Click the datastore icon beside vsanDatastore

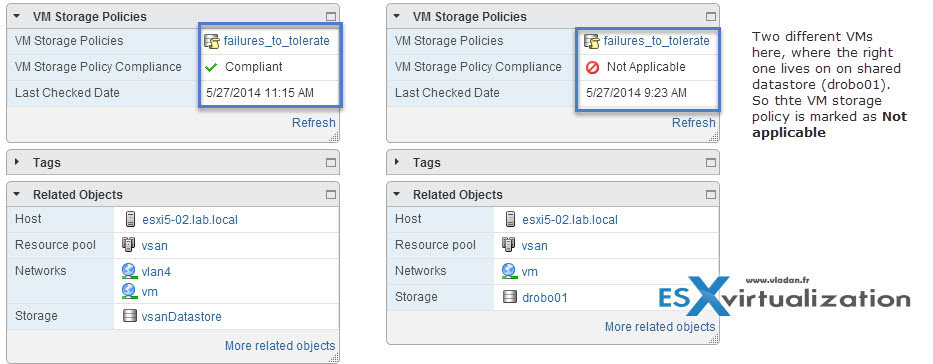129,316
